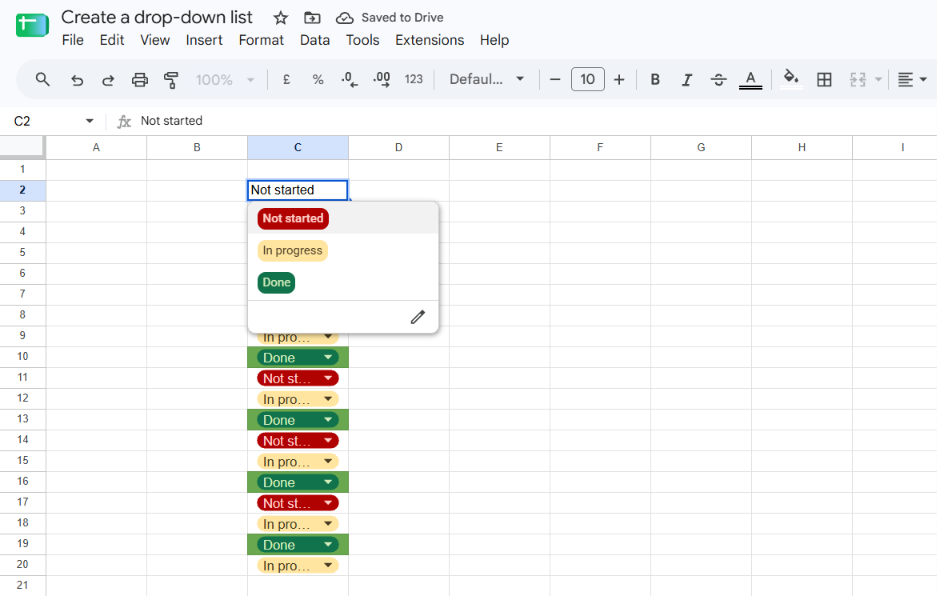Expand the merge cells options arrow
937x596 pixels.
point(878,79)
